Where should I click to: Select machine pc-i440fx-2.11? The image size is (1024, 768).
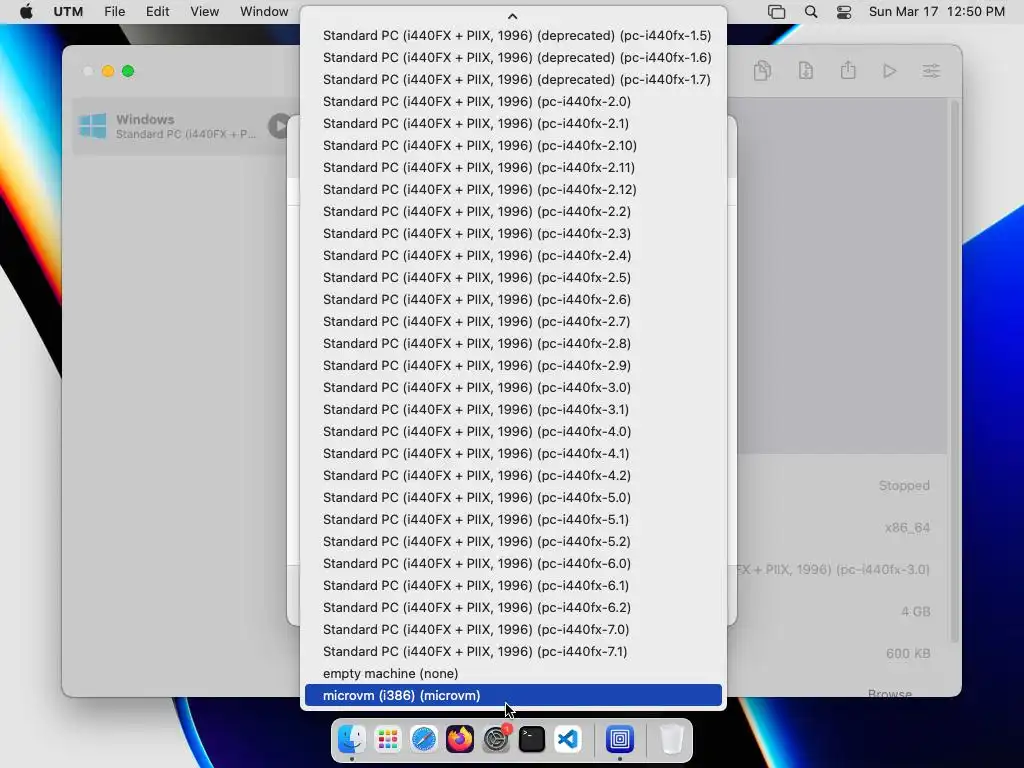(x=513, y=167)
